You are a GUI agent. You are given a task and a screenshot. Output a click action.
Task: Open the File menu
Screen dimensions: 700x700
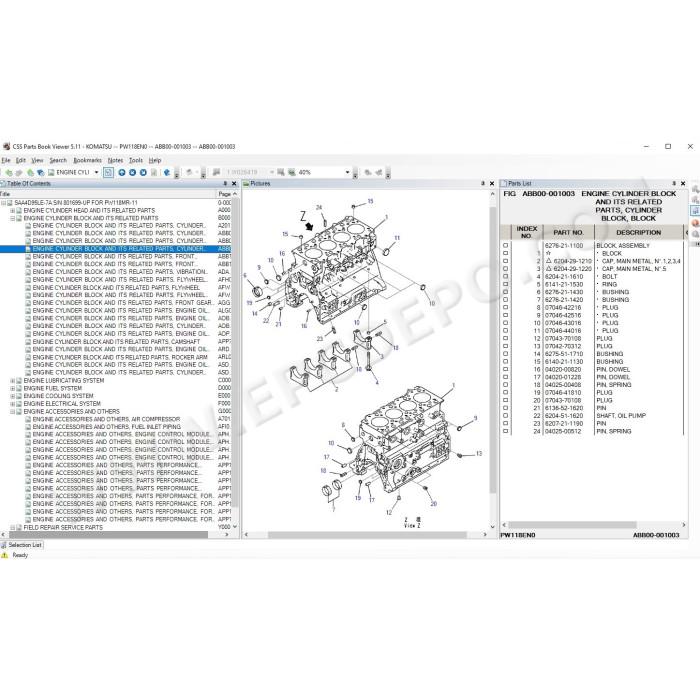click(6, 160)
